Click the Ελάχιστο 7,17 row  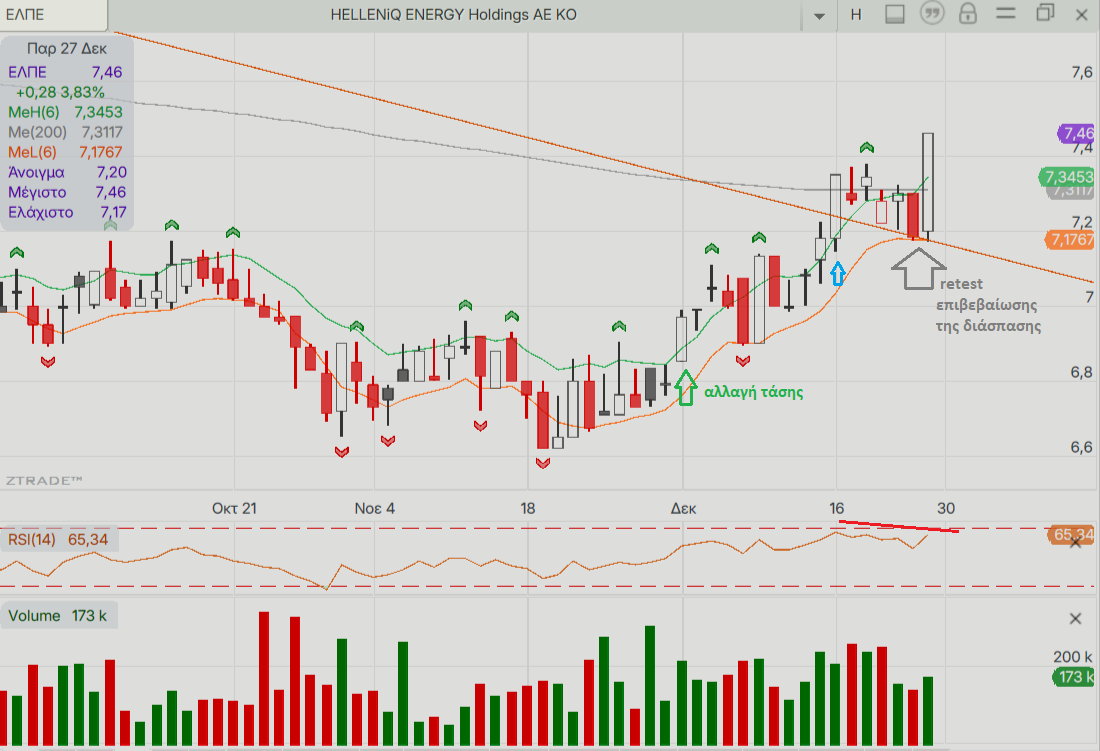[x=67, y=212]
